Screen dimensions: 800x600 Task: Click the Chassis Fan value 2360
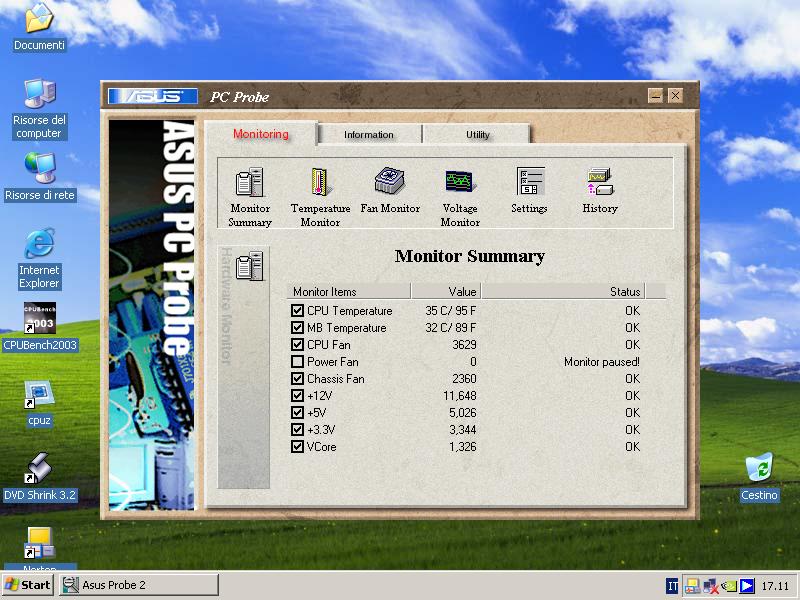464,379
